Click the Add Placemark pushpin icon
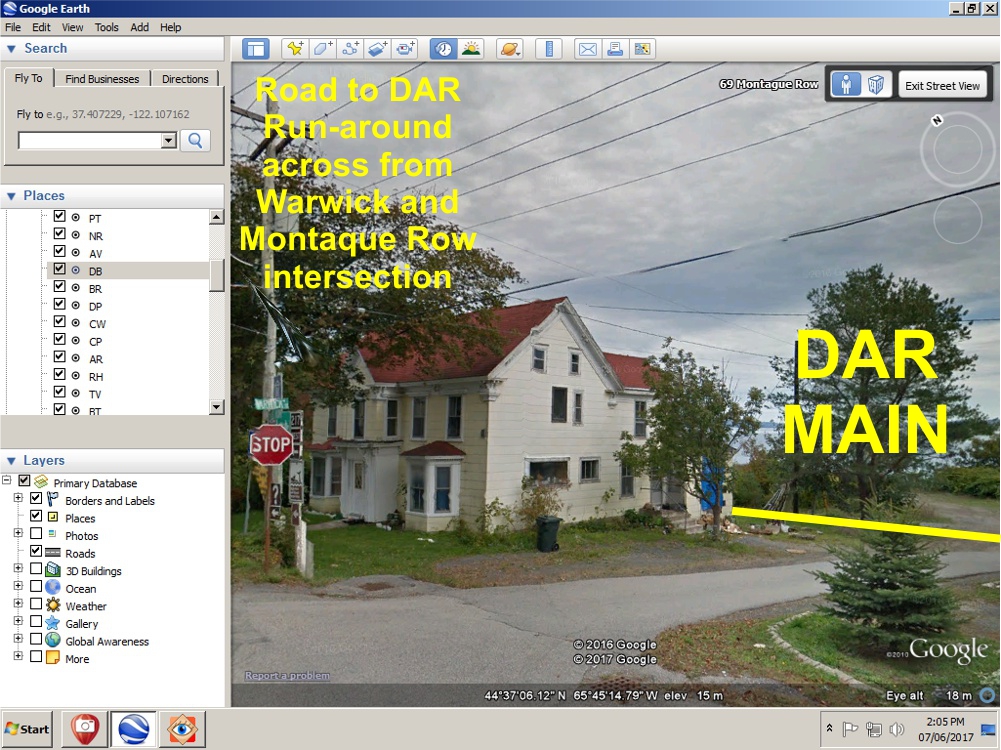This screenshot has height=750, width=1001. (x=295, y=48)
